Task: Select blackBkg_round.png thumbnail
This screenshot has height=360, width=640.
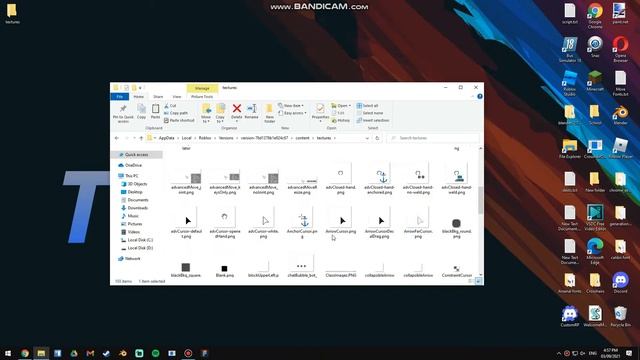Action: coord(456,224)
